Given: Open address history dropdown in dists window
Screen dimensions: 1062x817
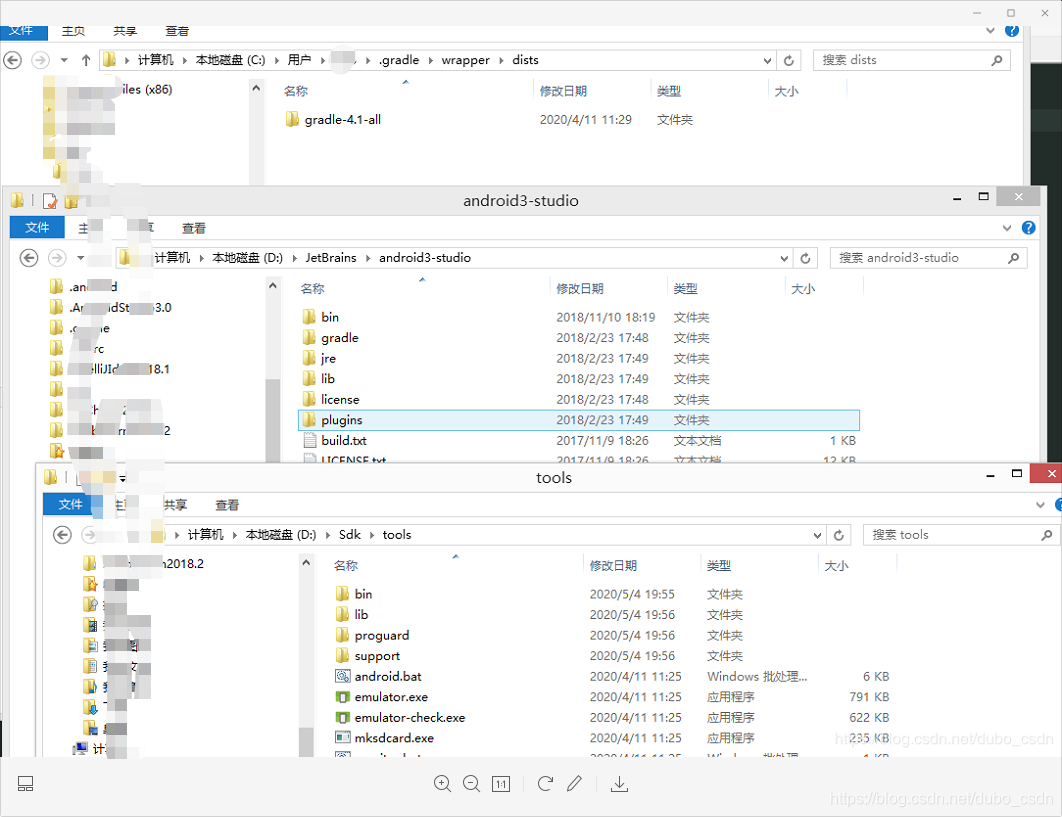Looking at the screenshot, I should coord(767,60).
